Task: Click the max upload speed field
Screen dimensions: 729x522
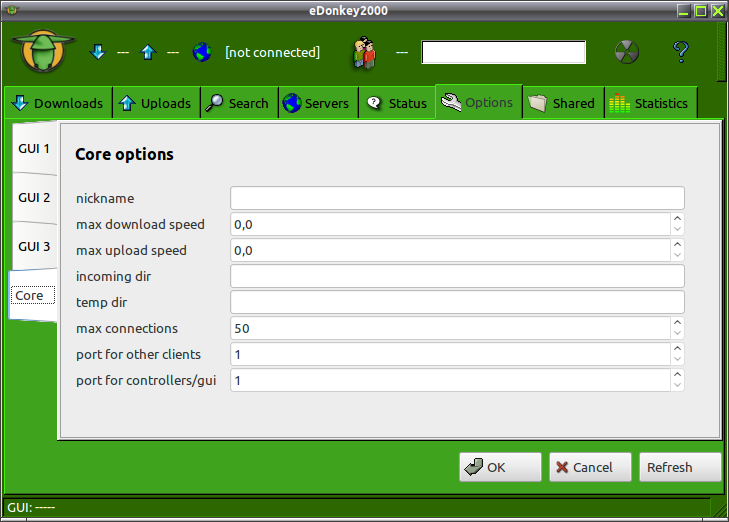Action: point(450,251)
